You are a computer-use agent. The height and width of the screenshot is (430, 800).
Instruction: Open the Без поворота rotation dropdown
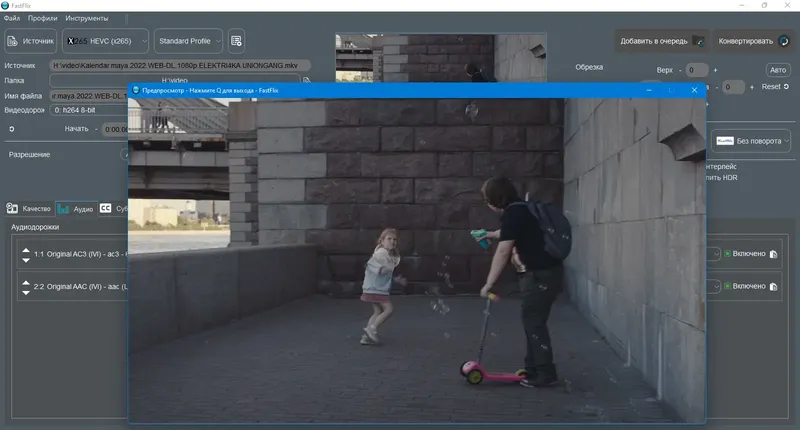[x=751, y=141]
